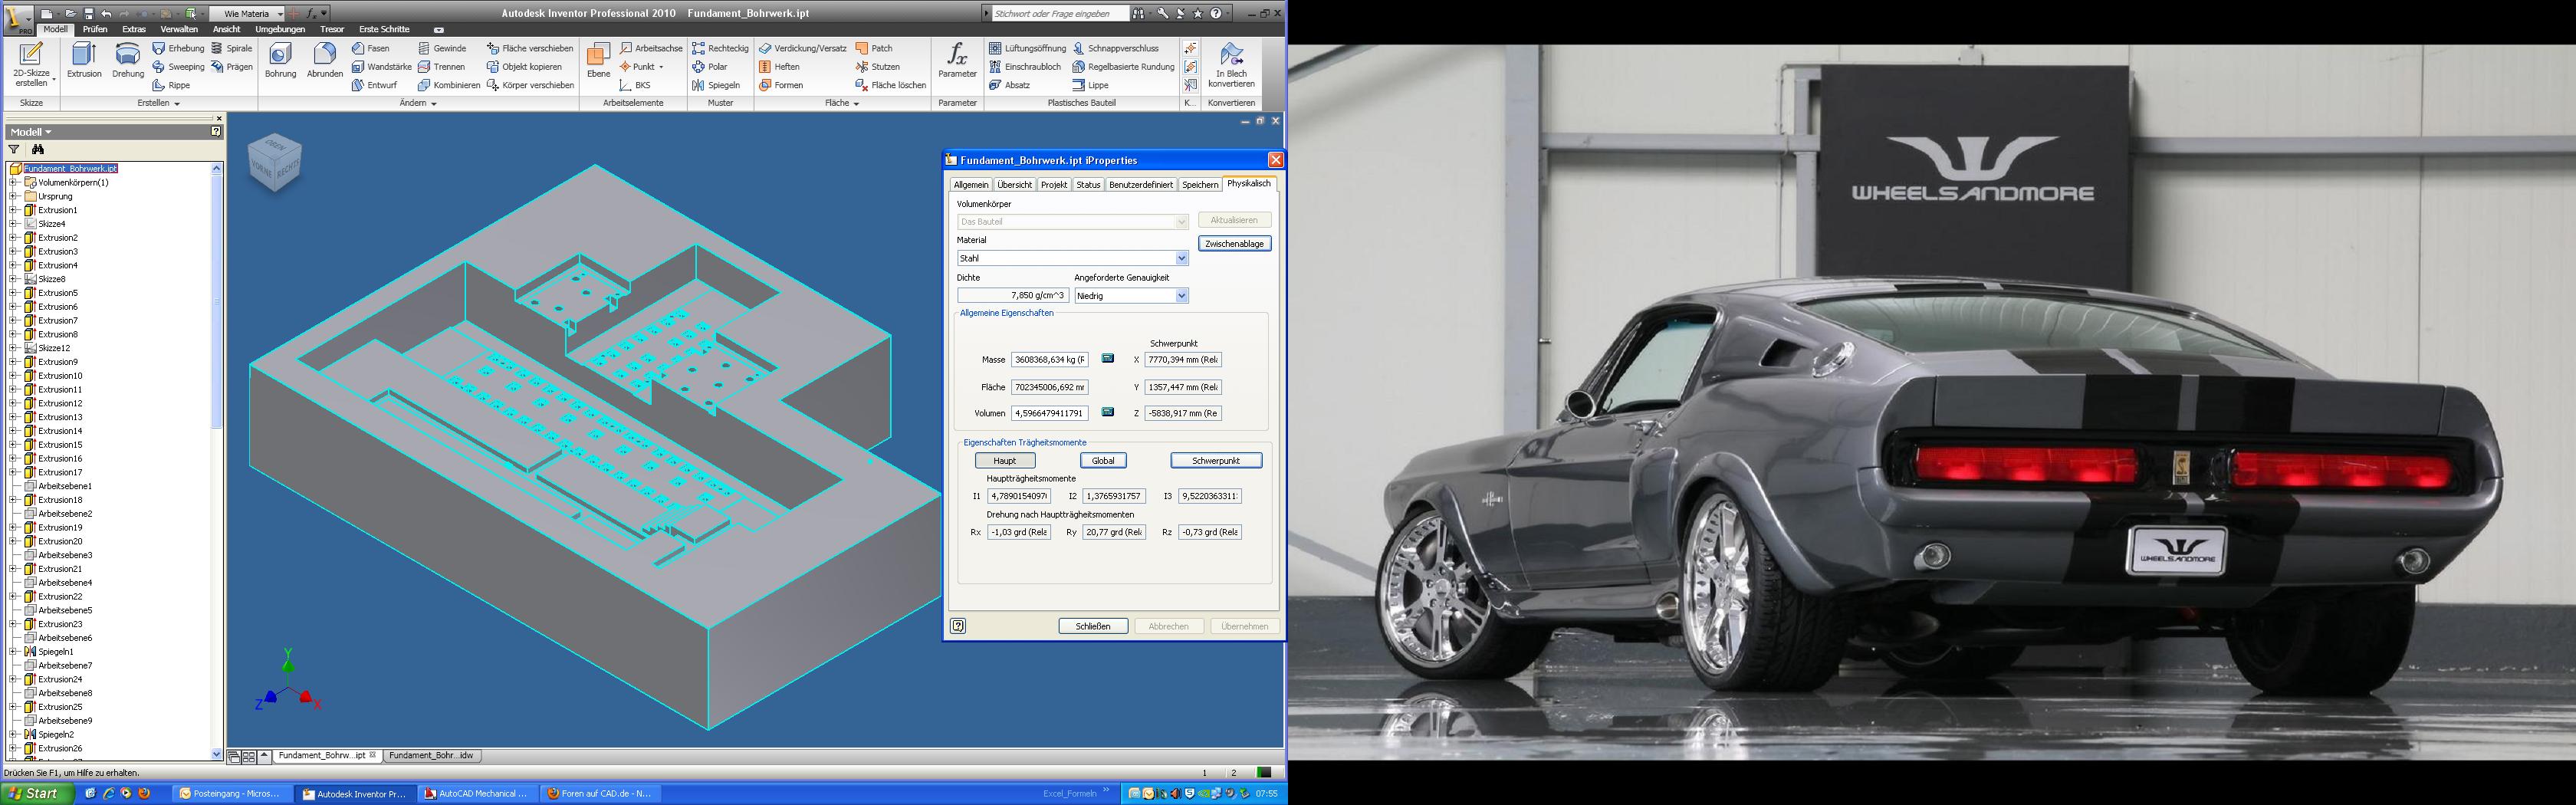Open the Prüfen ribbon tab
Screen dimensions: 2576x805
point(95,29)
